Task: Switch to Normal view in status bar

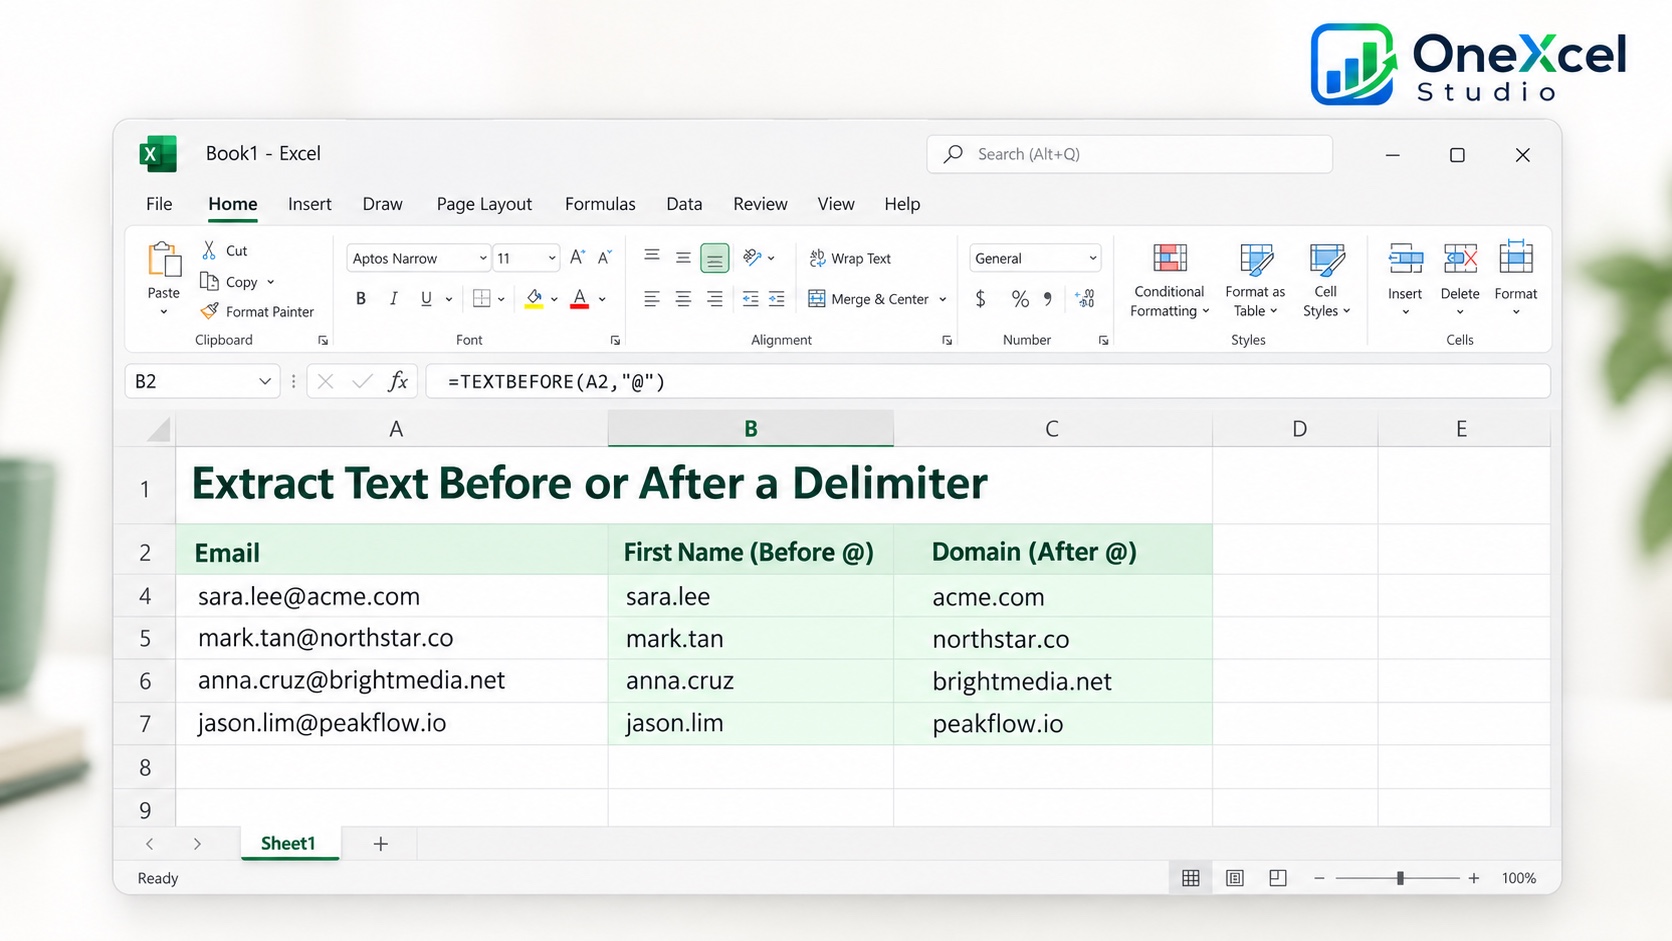Action: (1190, 878)
